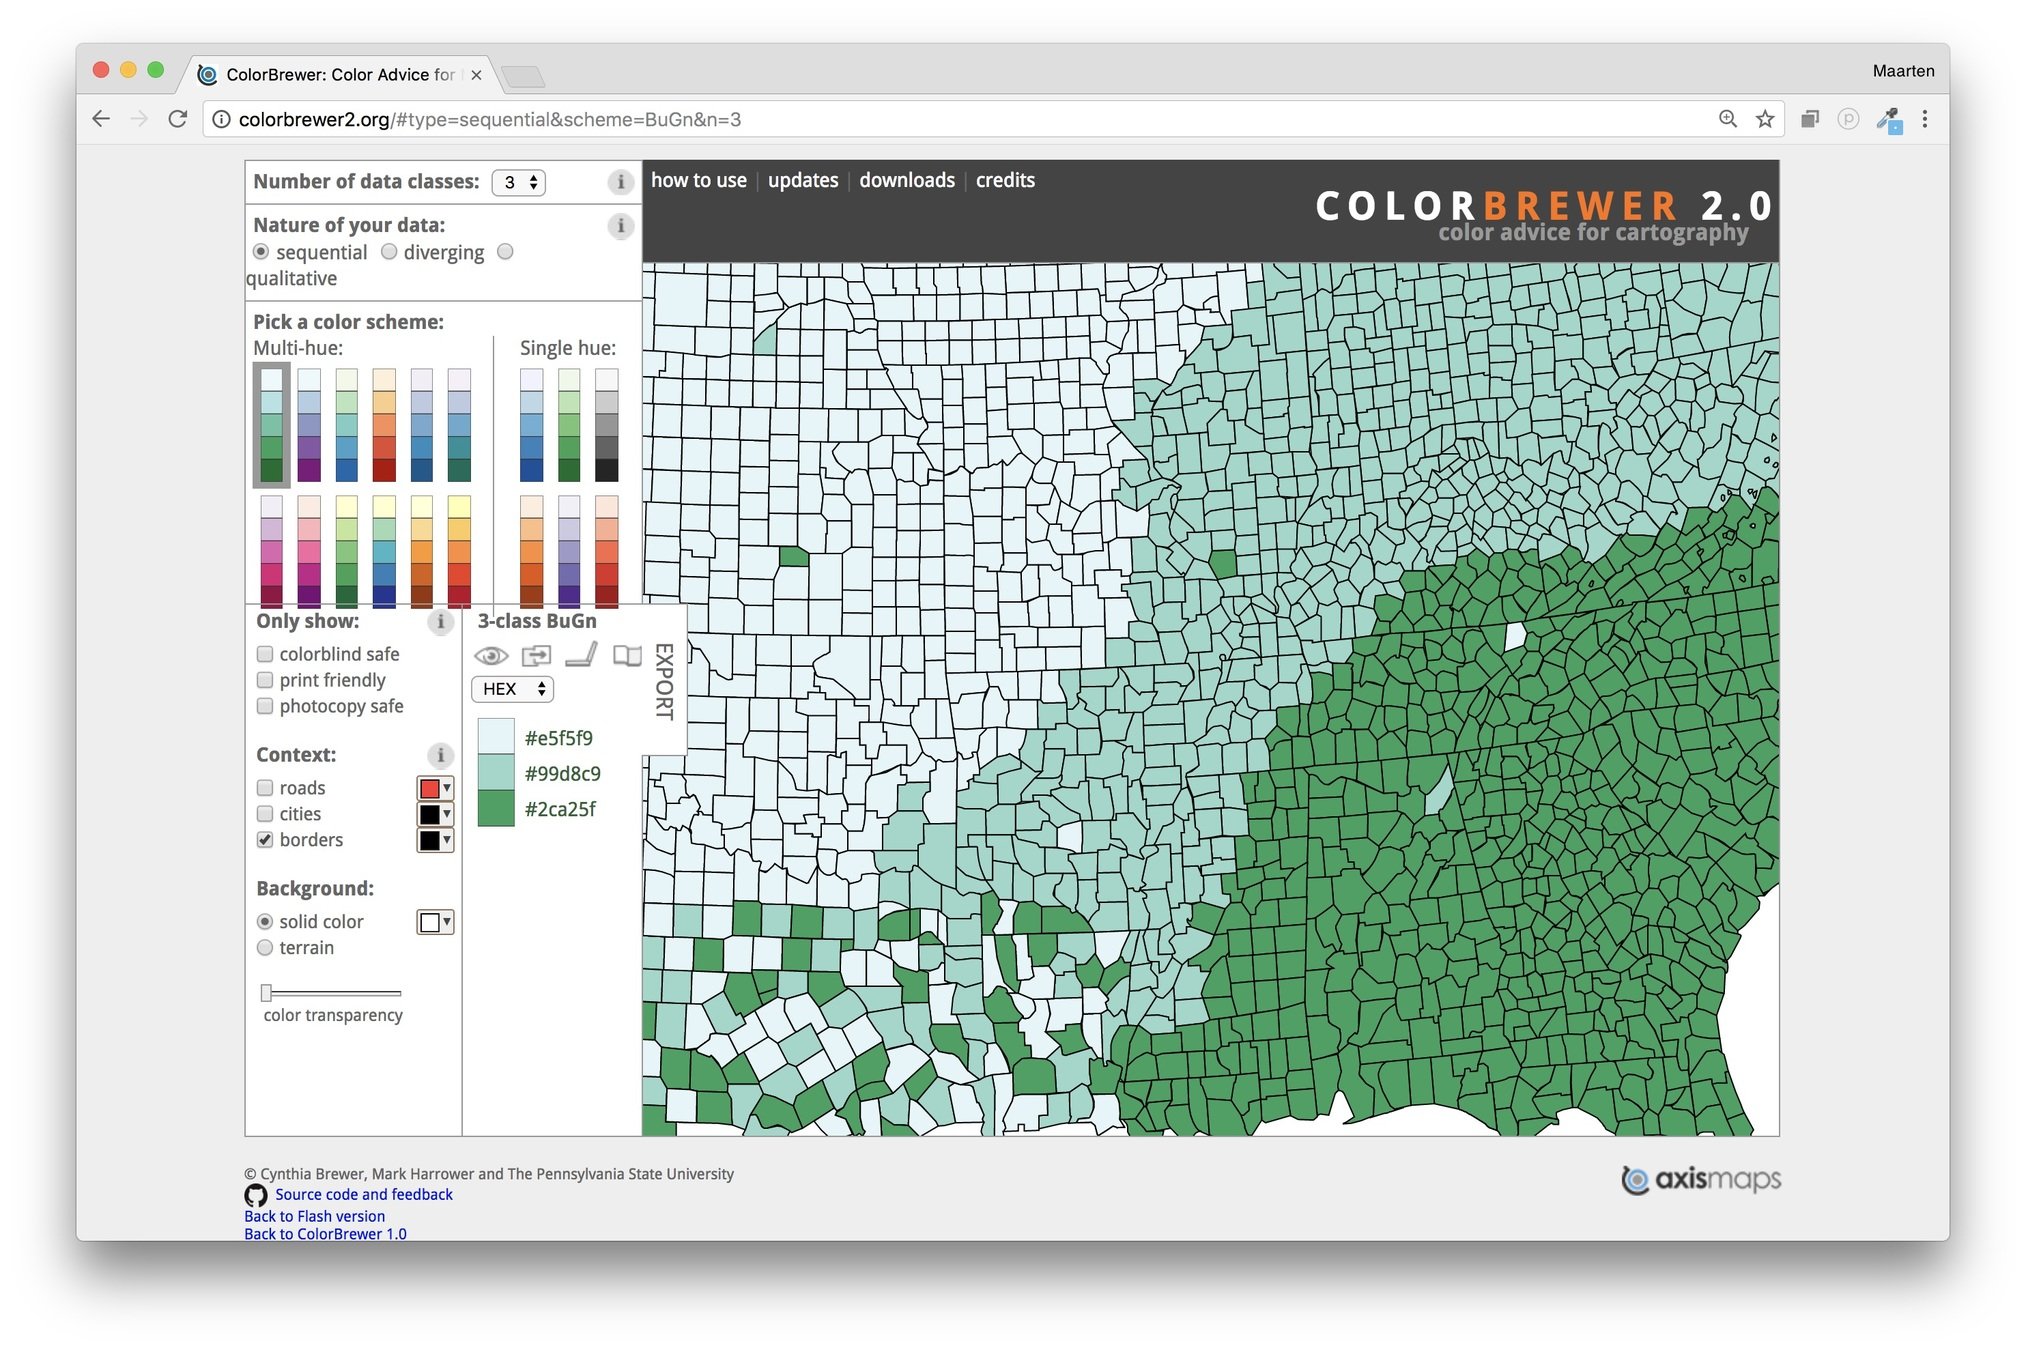Open the roads color picker dropdown
The image size is (2026, 1350).
click(x=435, y=788)
